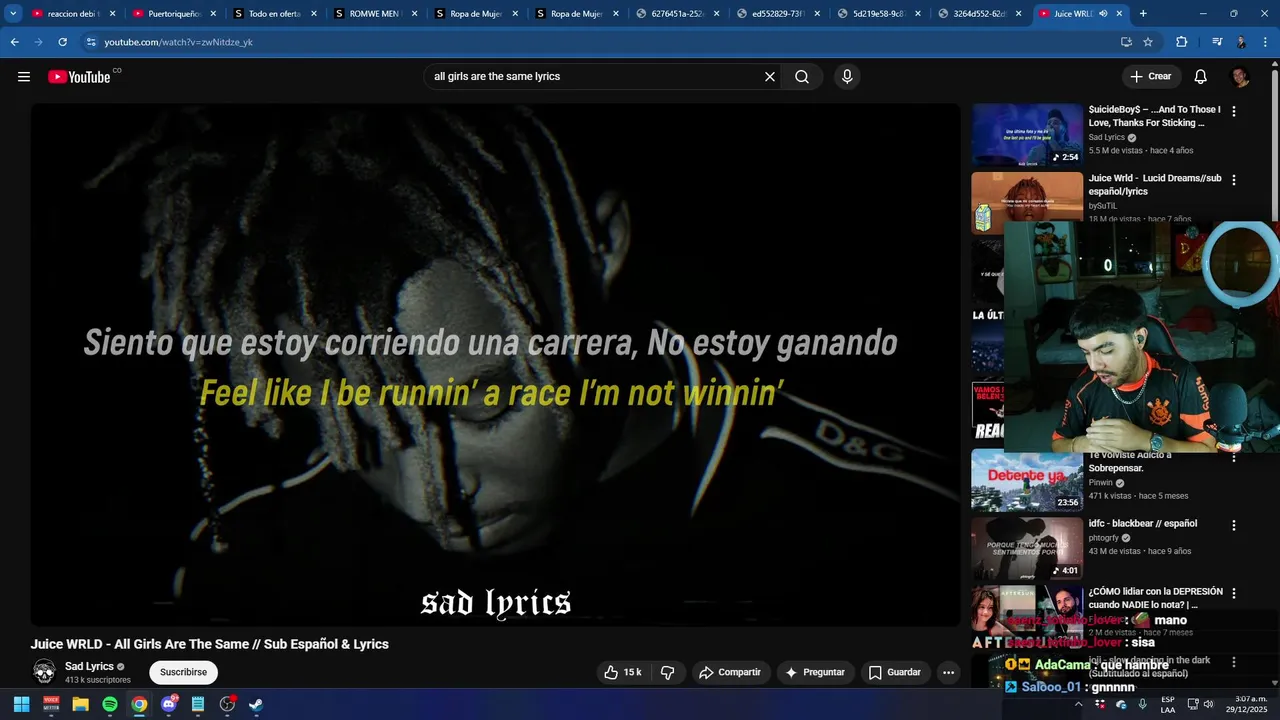1280x720 pixels.
Task: Switch to the ed552829 tab
Action: point(777,14)
